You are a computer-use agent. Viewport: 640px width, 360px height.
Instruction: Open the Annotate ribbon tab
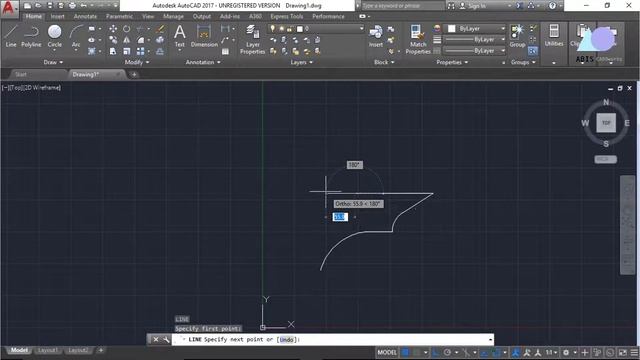85,16
